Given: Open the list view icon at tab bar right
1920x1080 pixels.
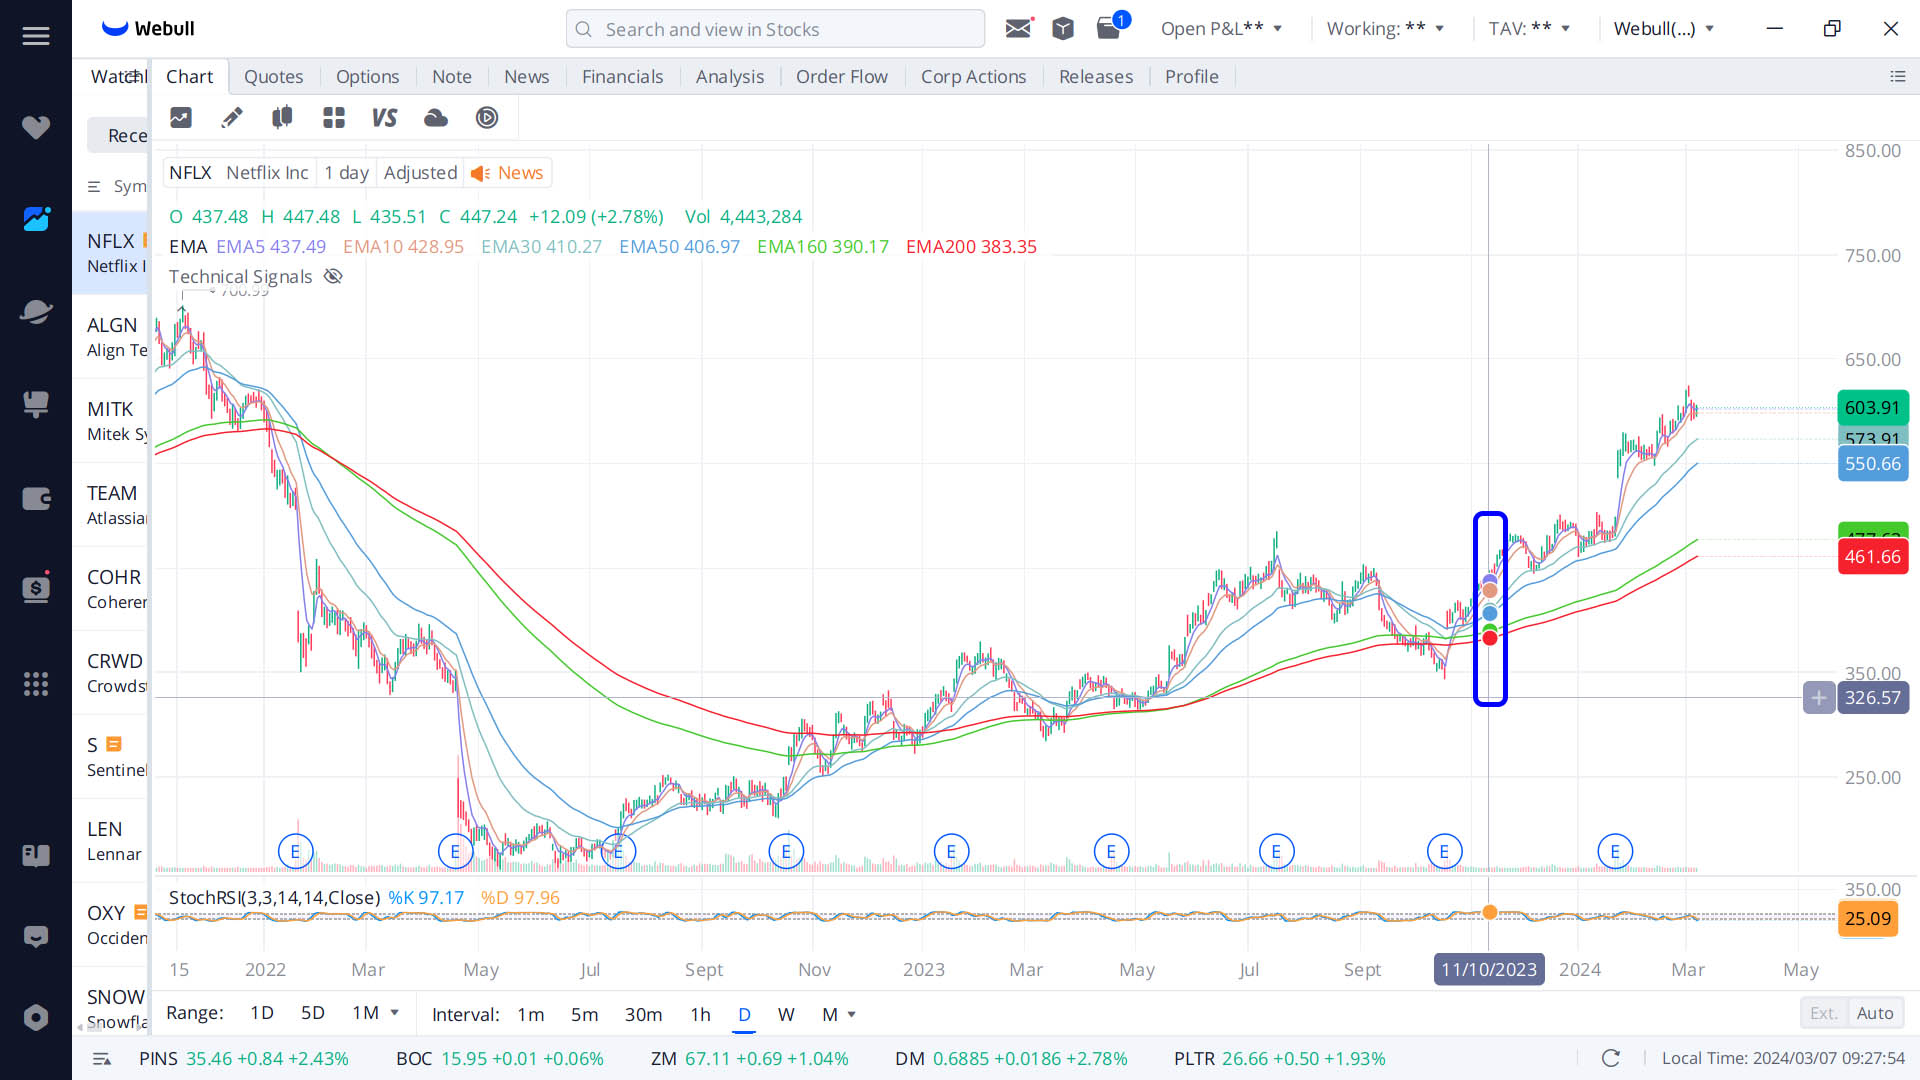Looking at the screenshot, I should (1898, 77).
